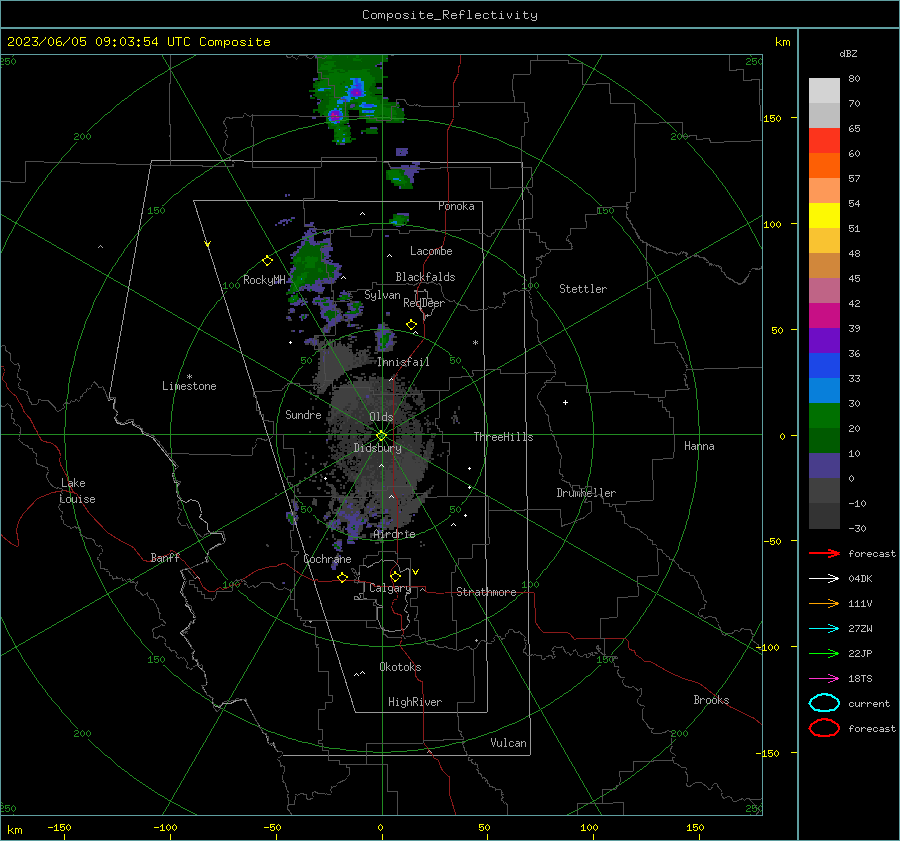Click the 'Cochrane' city label
This screenshot has width=900, height=841.
tap(327, 559)
